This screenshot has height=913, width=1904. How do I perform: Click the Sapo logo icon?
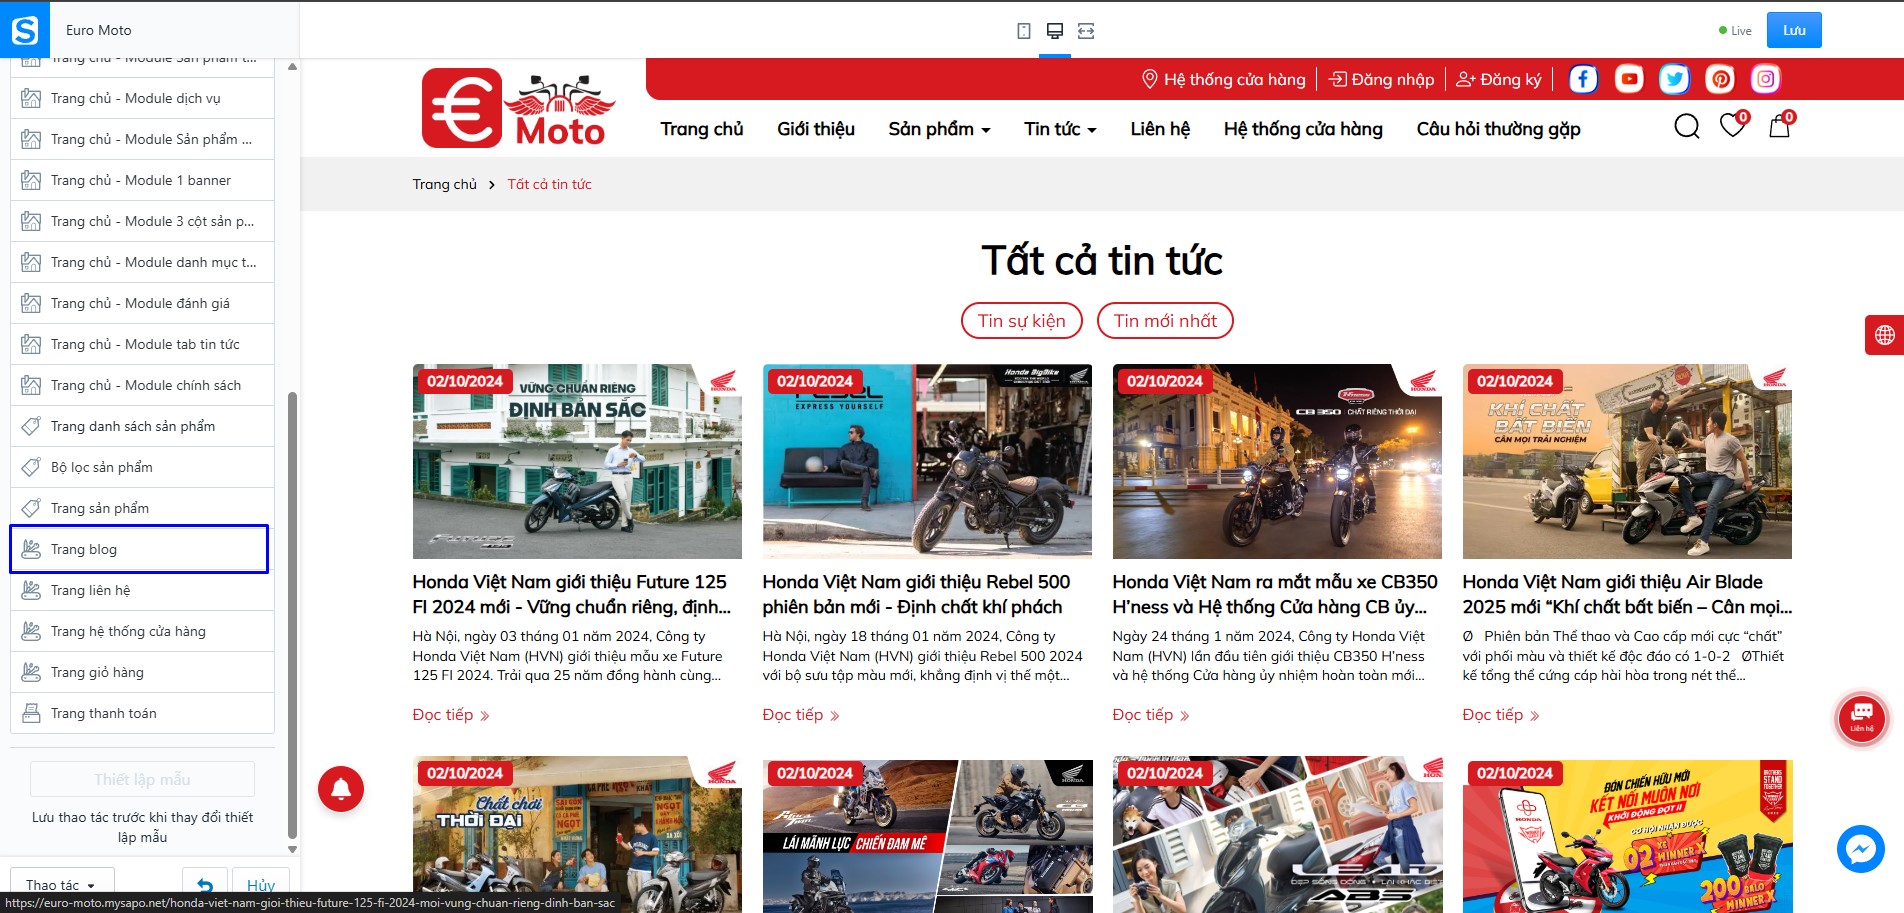pyautogui.click(x=25, y=30)
